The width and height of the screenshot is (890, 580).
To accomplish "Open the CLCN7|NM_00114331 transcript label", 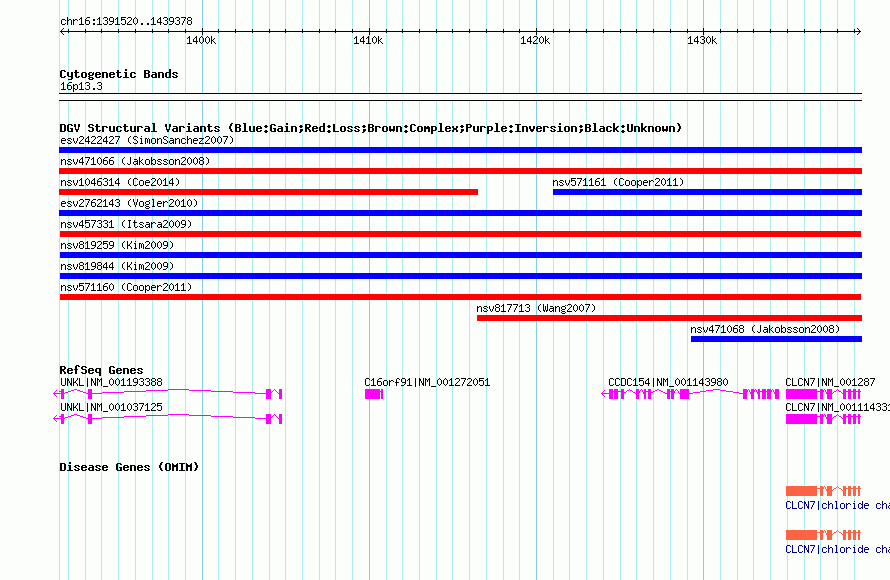I will pyautogui.click(x=837, y=407).
